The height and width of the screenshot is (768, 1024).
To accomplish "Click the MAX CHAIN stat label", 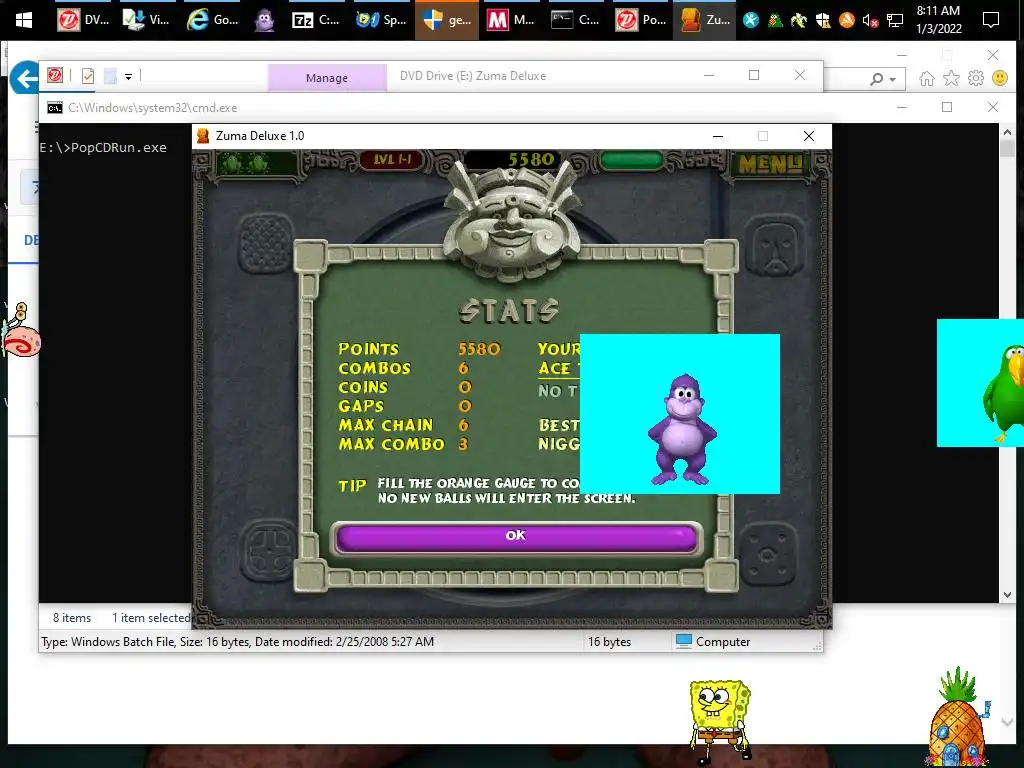I will pyautogui.click(x=386, y=425).
